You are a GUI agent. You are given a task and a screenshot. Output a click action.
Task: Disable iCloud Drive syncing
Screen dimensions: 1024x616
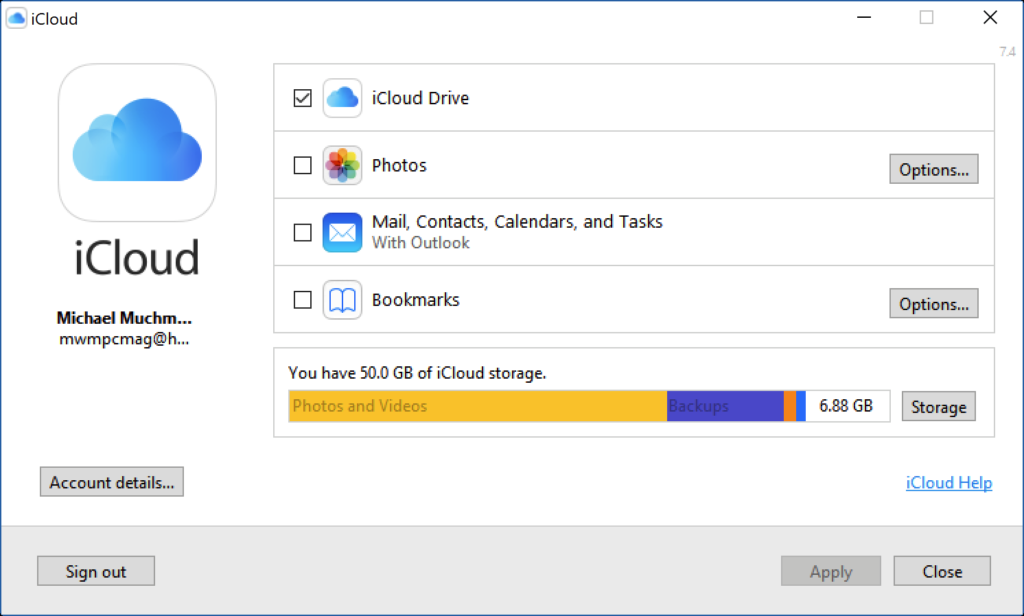302,97
